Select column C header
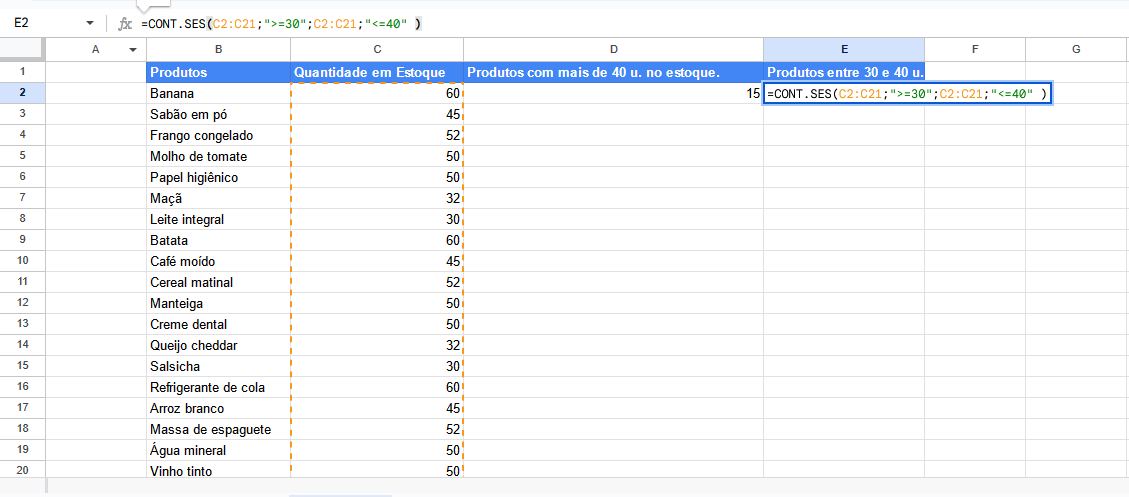This screenshot has height=497, width=1129. tap(377, 50)
